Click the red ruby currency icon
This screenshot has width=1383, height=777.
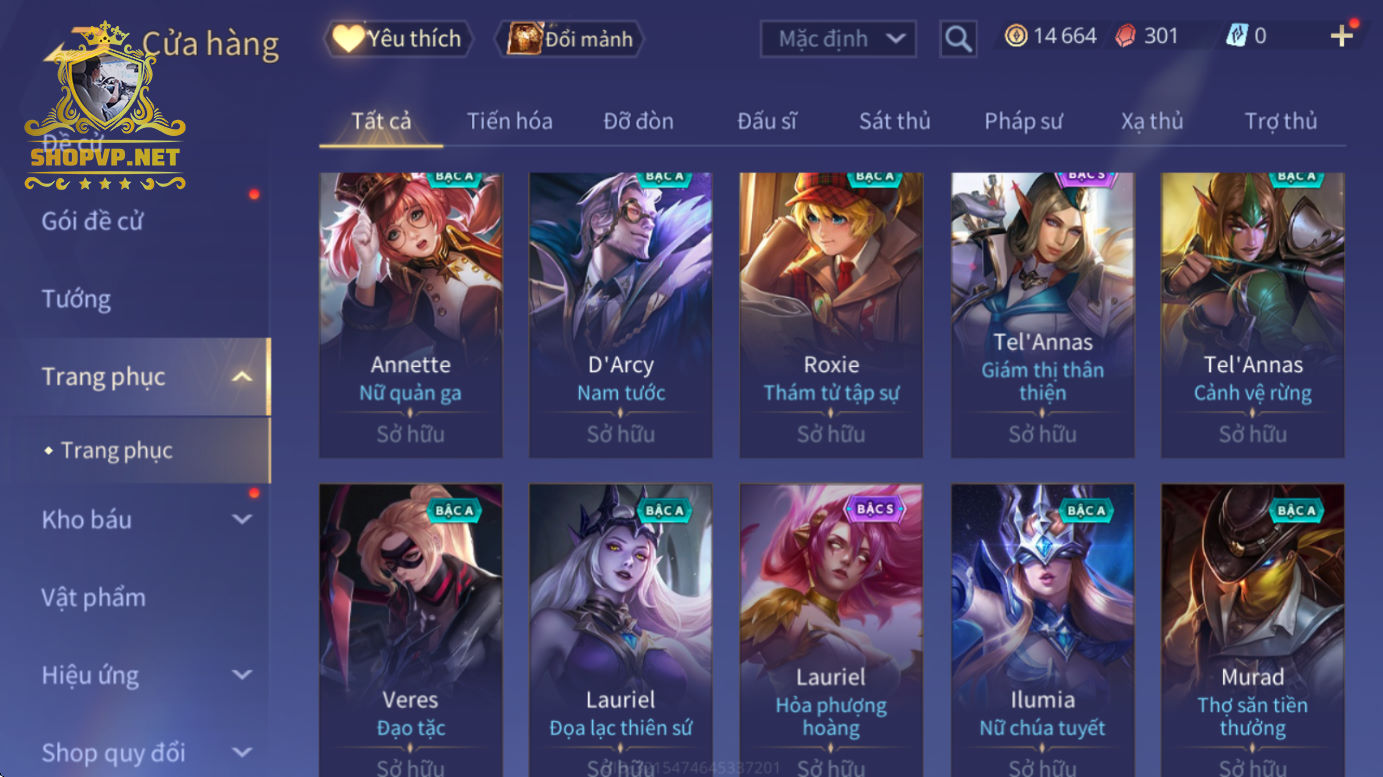(1125, 36)
